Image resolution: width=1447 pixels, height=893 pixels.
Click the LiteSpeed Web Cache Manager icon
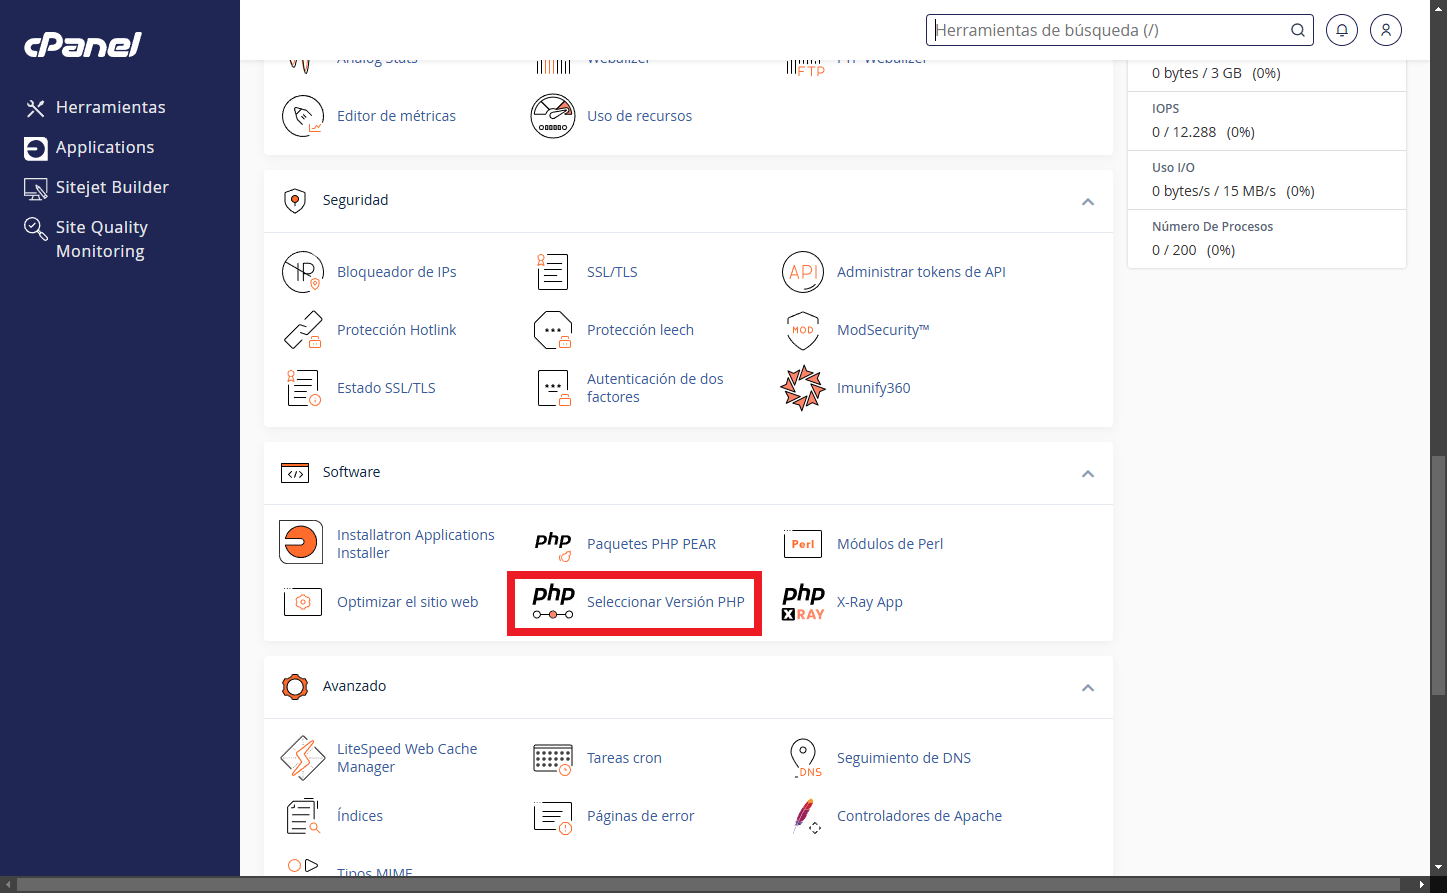click(302, 758)
